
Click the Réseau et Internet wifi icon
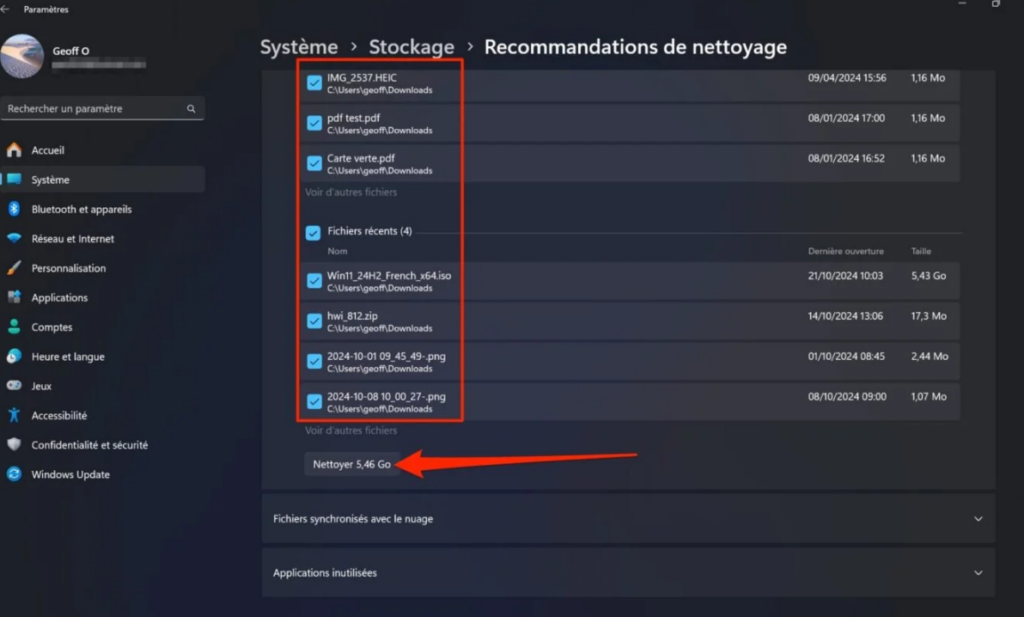point(14,239)
